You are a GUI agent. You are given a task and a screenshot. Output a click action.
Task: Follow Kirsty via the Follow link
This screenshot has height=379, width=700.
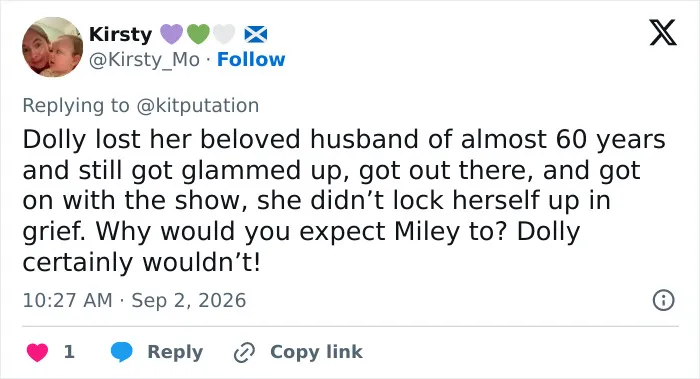(251, 59)
